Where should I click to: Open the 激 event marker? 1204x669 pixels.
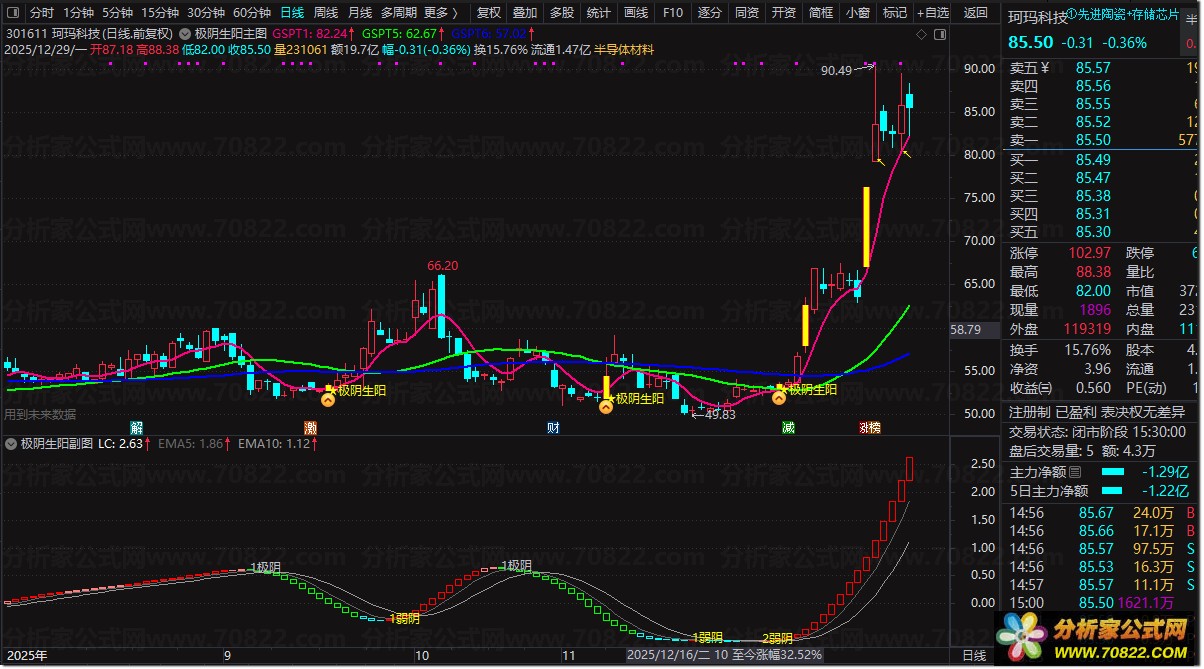[311, 427]
